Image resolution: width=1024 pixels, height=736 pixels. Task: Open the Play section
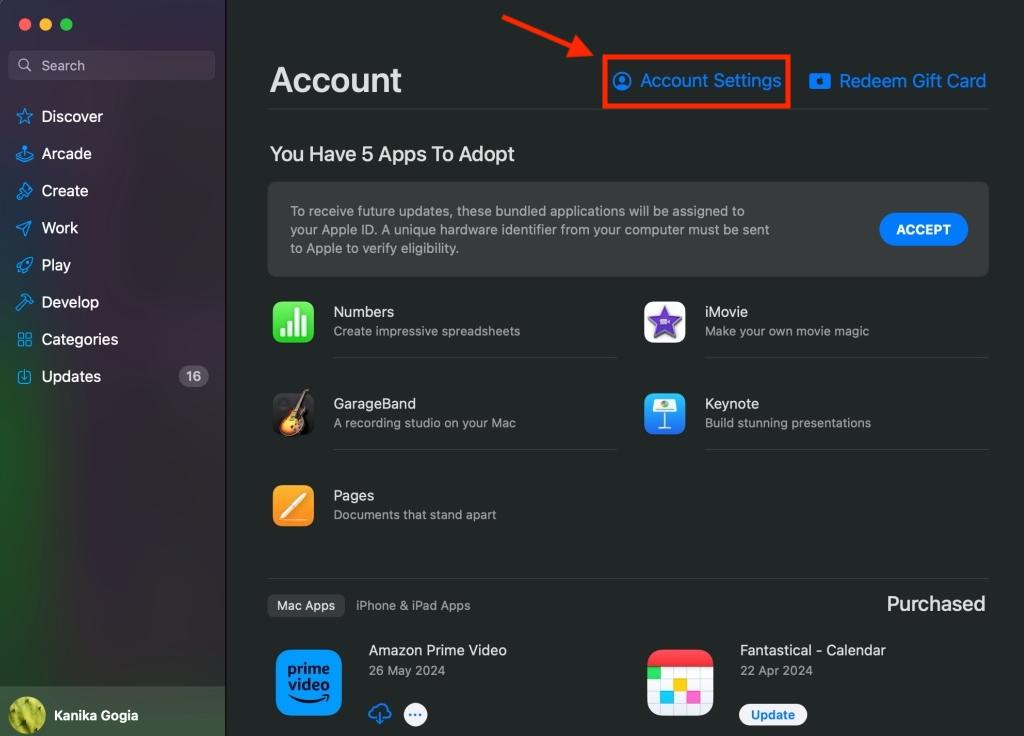[x=56, y=265]
